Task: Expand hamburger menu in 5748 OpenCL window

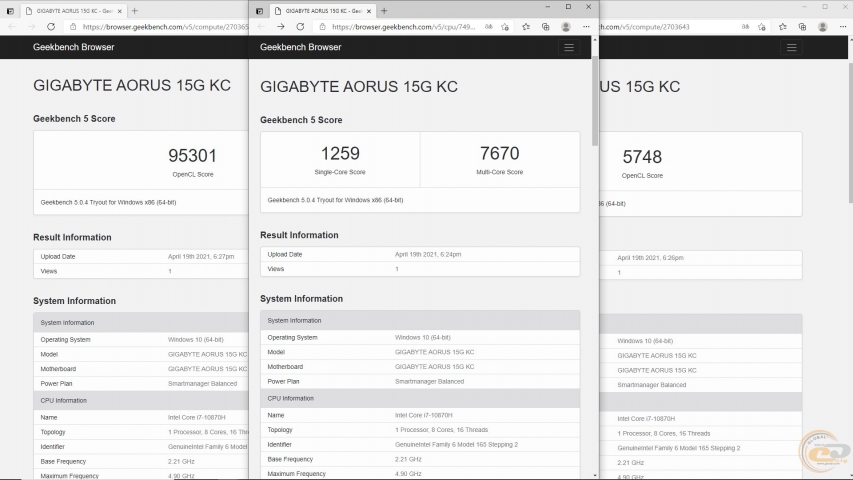Action: (792, 47)
